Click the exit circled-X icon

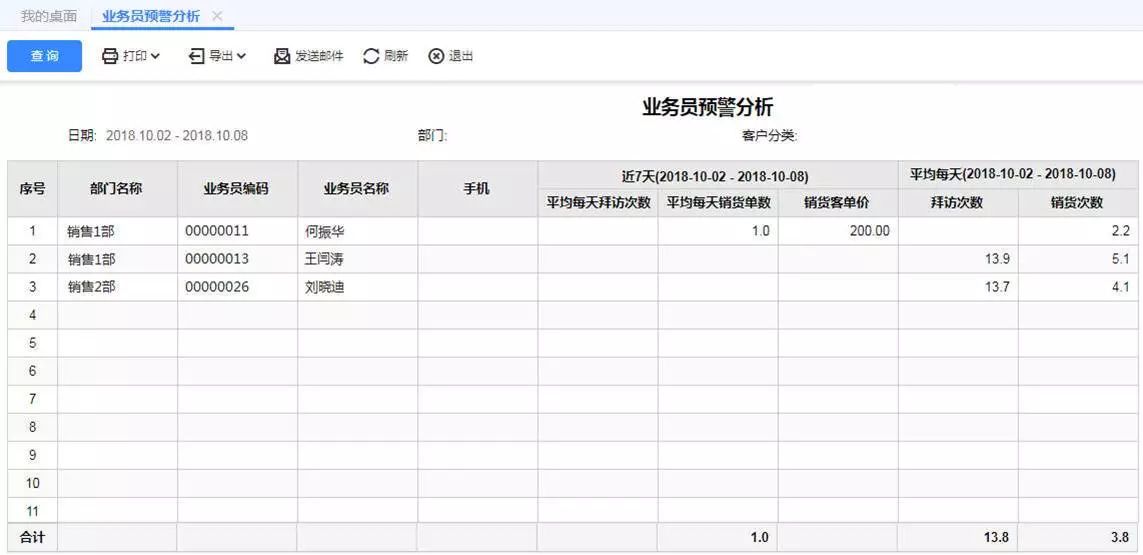click(436, 56)
